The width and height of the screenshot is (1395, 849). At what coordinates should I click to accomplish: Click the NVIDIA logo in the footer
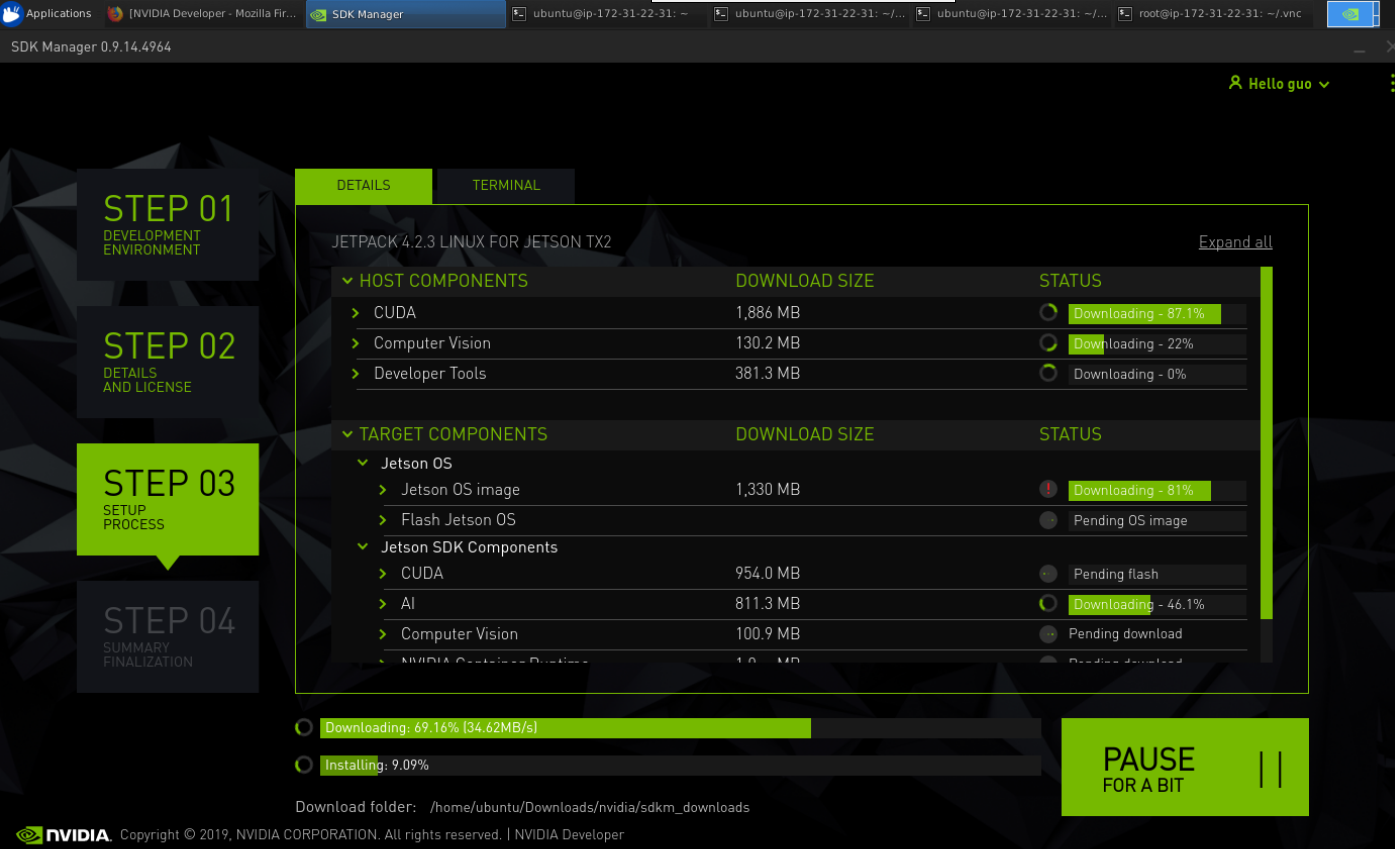(x=63, y=835)
